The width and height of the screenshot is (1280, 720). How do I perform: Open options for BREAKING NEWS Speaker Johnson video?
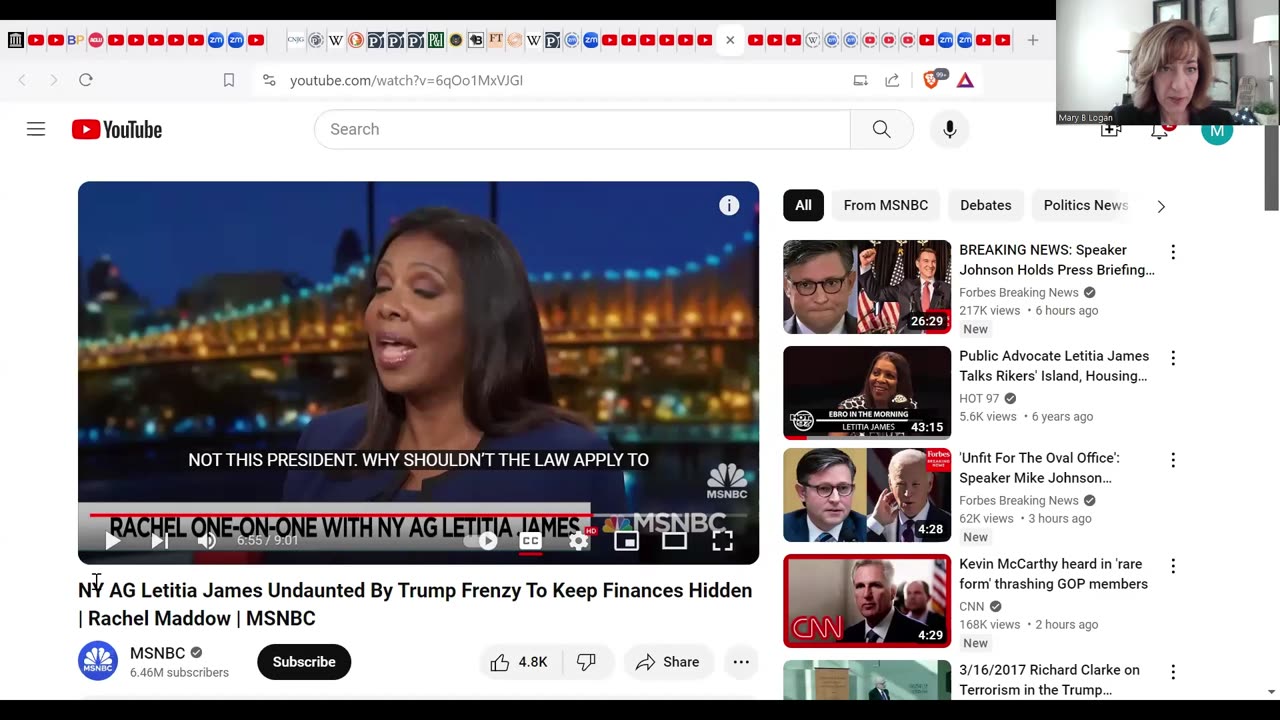point(1173,252)
